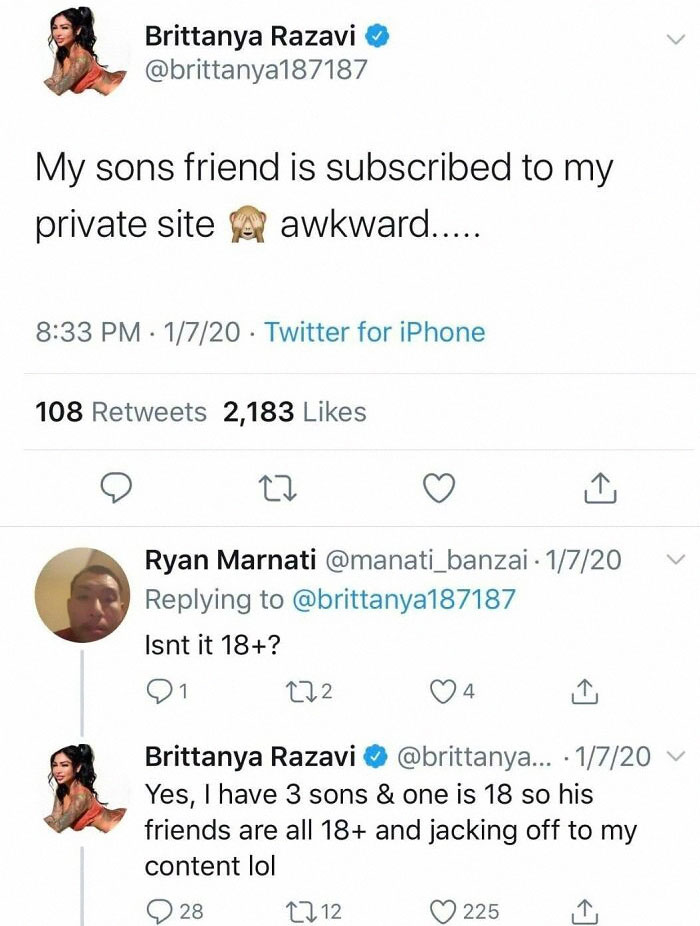Like the main tweet
700x926 pixels.
pyautogui.click(x=438, y=488)
